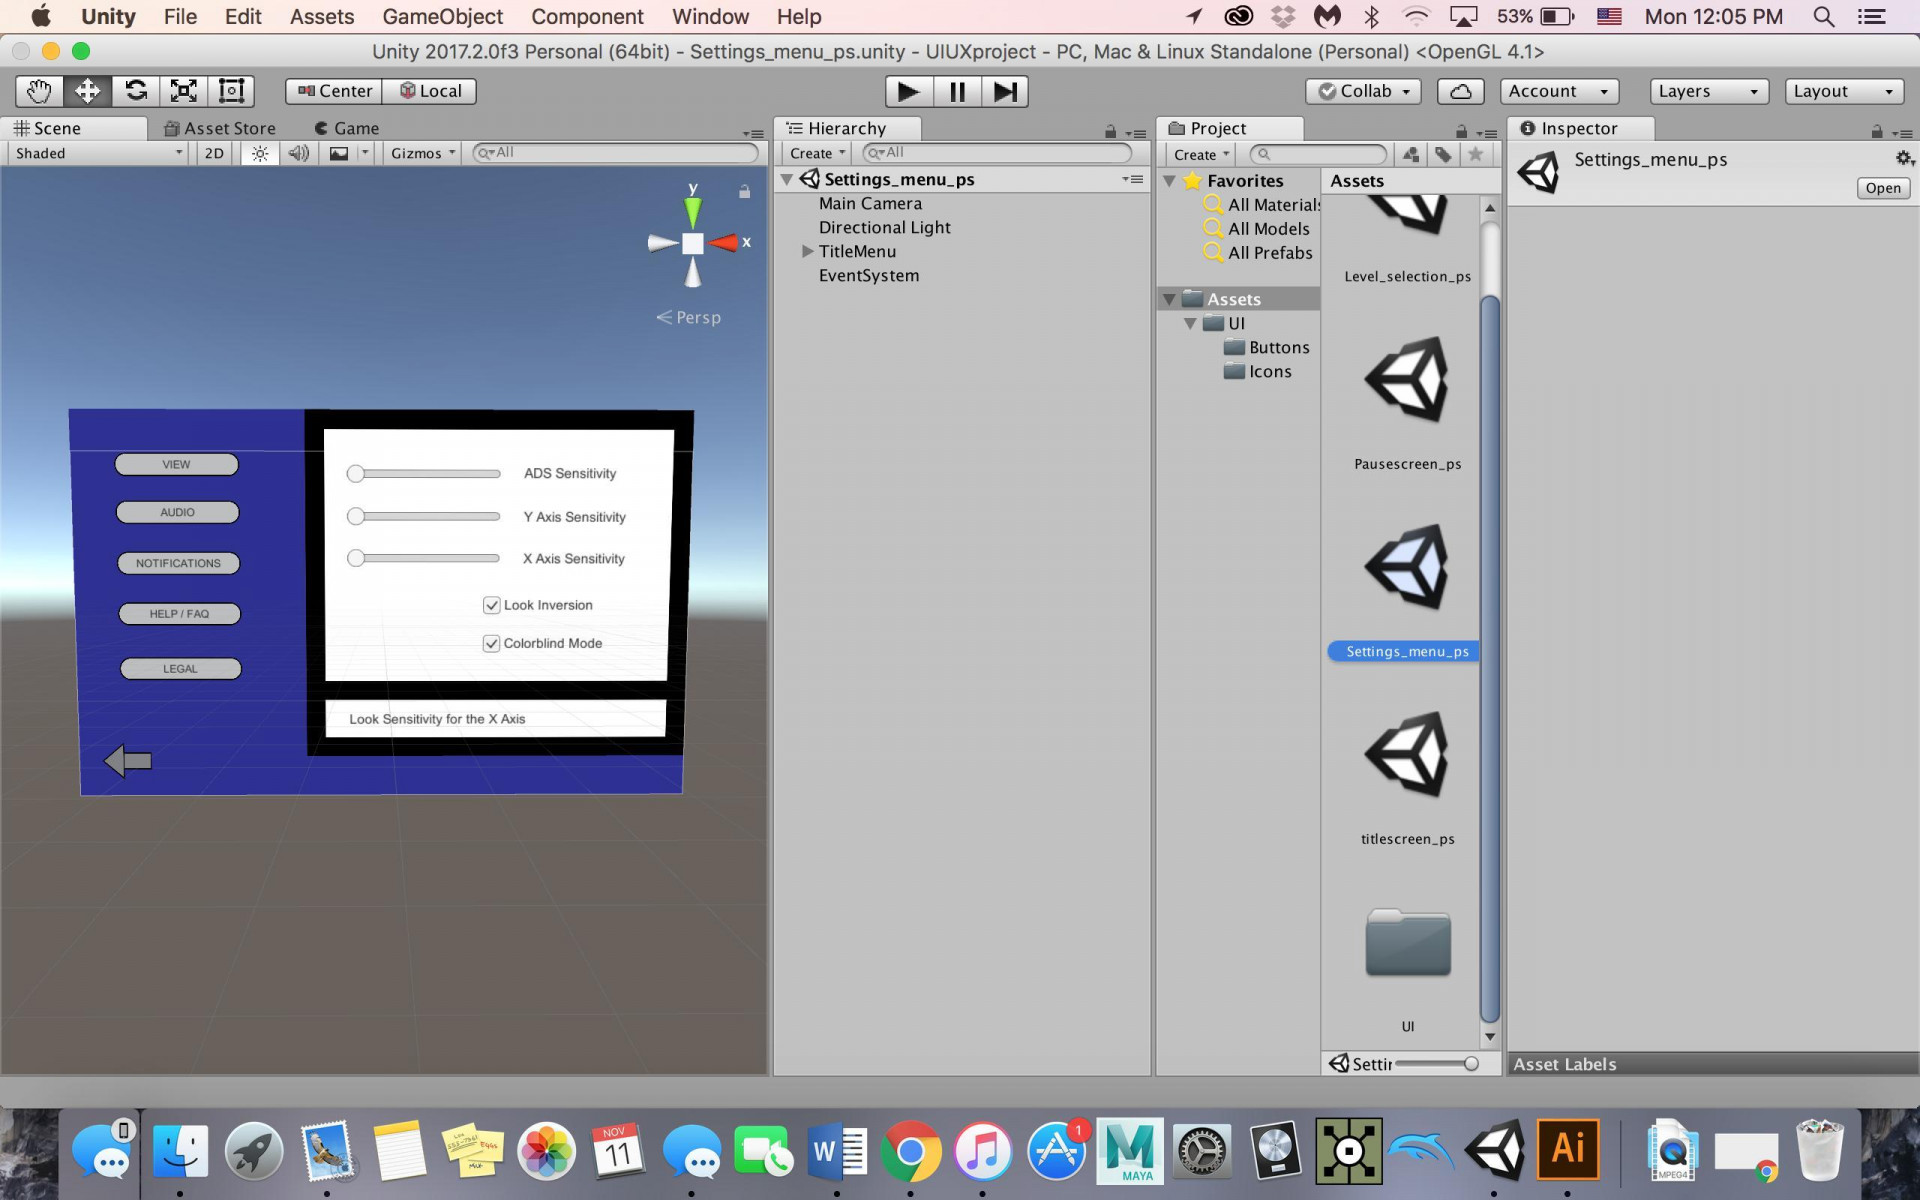Open the Shaded draw mode dropdown
The width and height of the screenshot is (1920, 1200).
coord(97,153)
